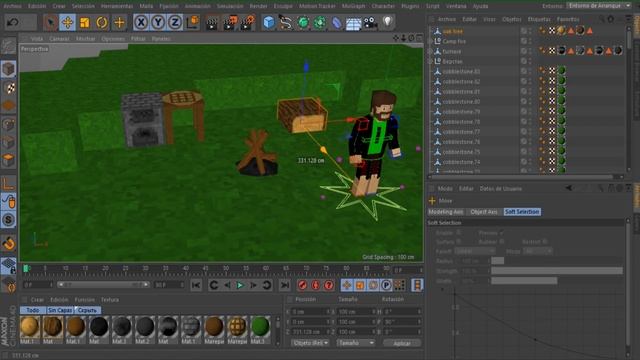
Task: Go to end of timeline
Action: click(285, 285)
